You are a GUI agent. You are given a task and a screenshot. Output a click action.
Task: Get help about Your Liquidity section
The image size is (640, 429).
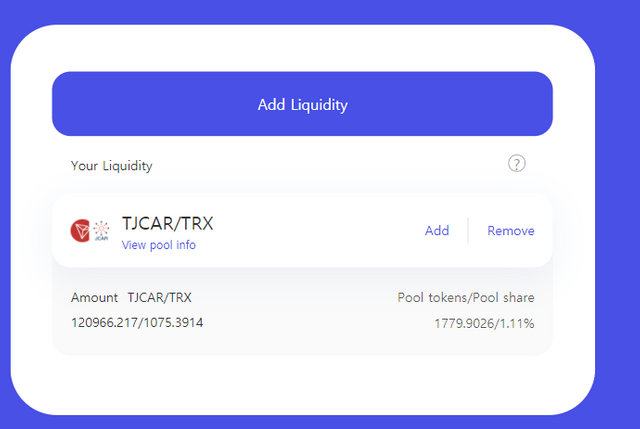[516, 164]
